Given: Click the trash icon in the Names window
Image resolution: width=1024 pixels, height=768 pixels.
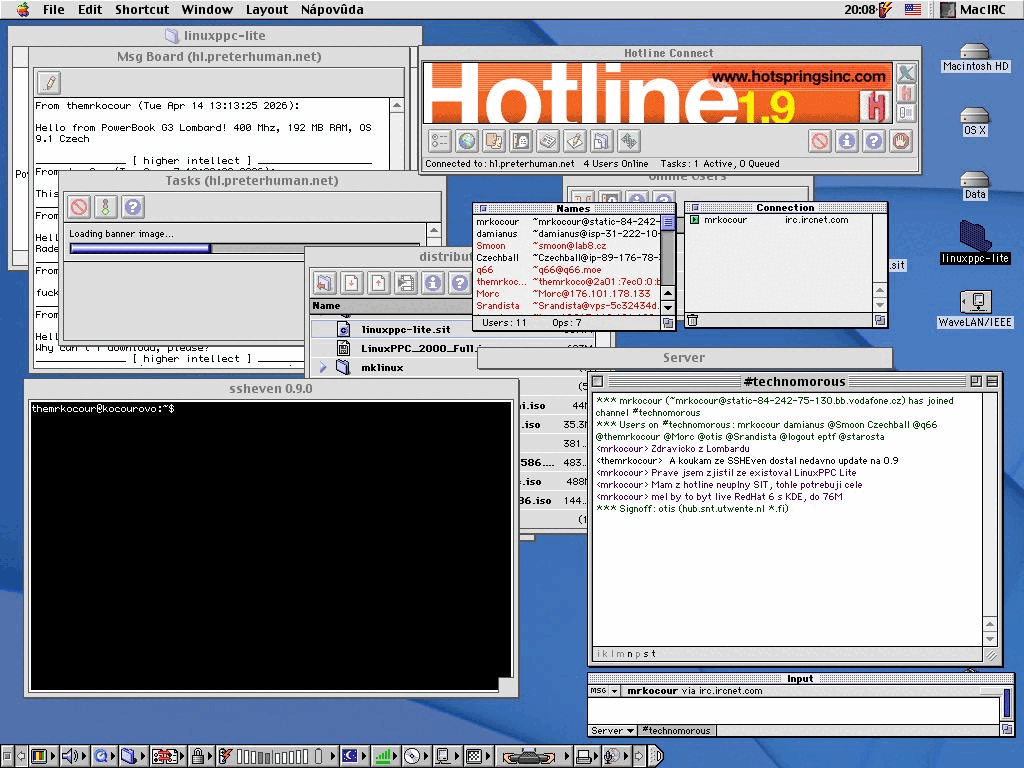Looking at the screenshot, I should point(691,318).
